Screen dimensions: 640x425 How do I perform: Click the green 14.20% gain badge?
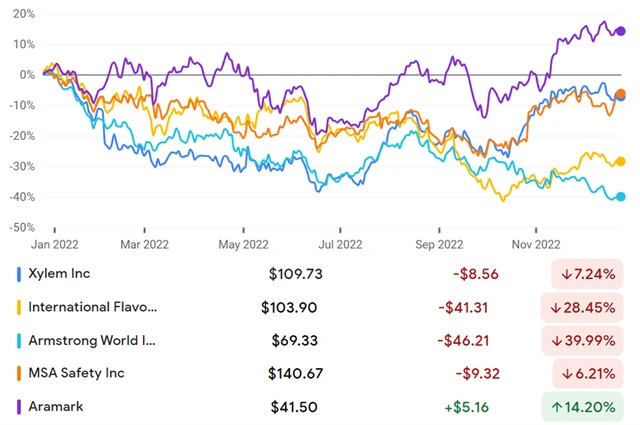pyautogui.click(x=588, y=407)
